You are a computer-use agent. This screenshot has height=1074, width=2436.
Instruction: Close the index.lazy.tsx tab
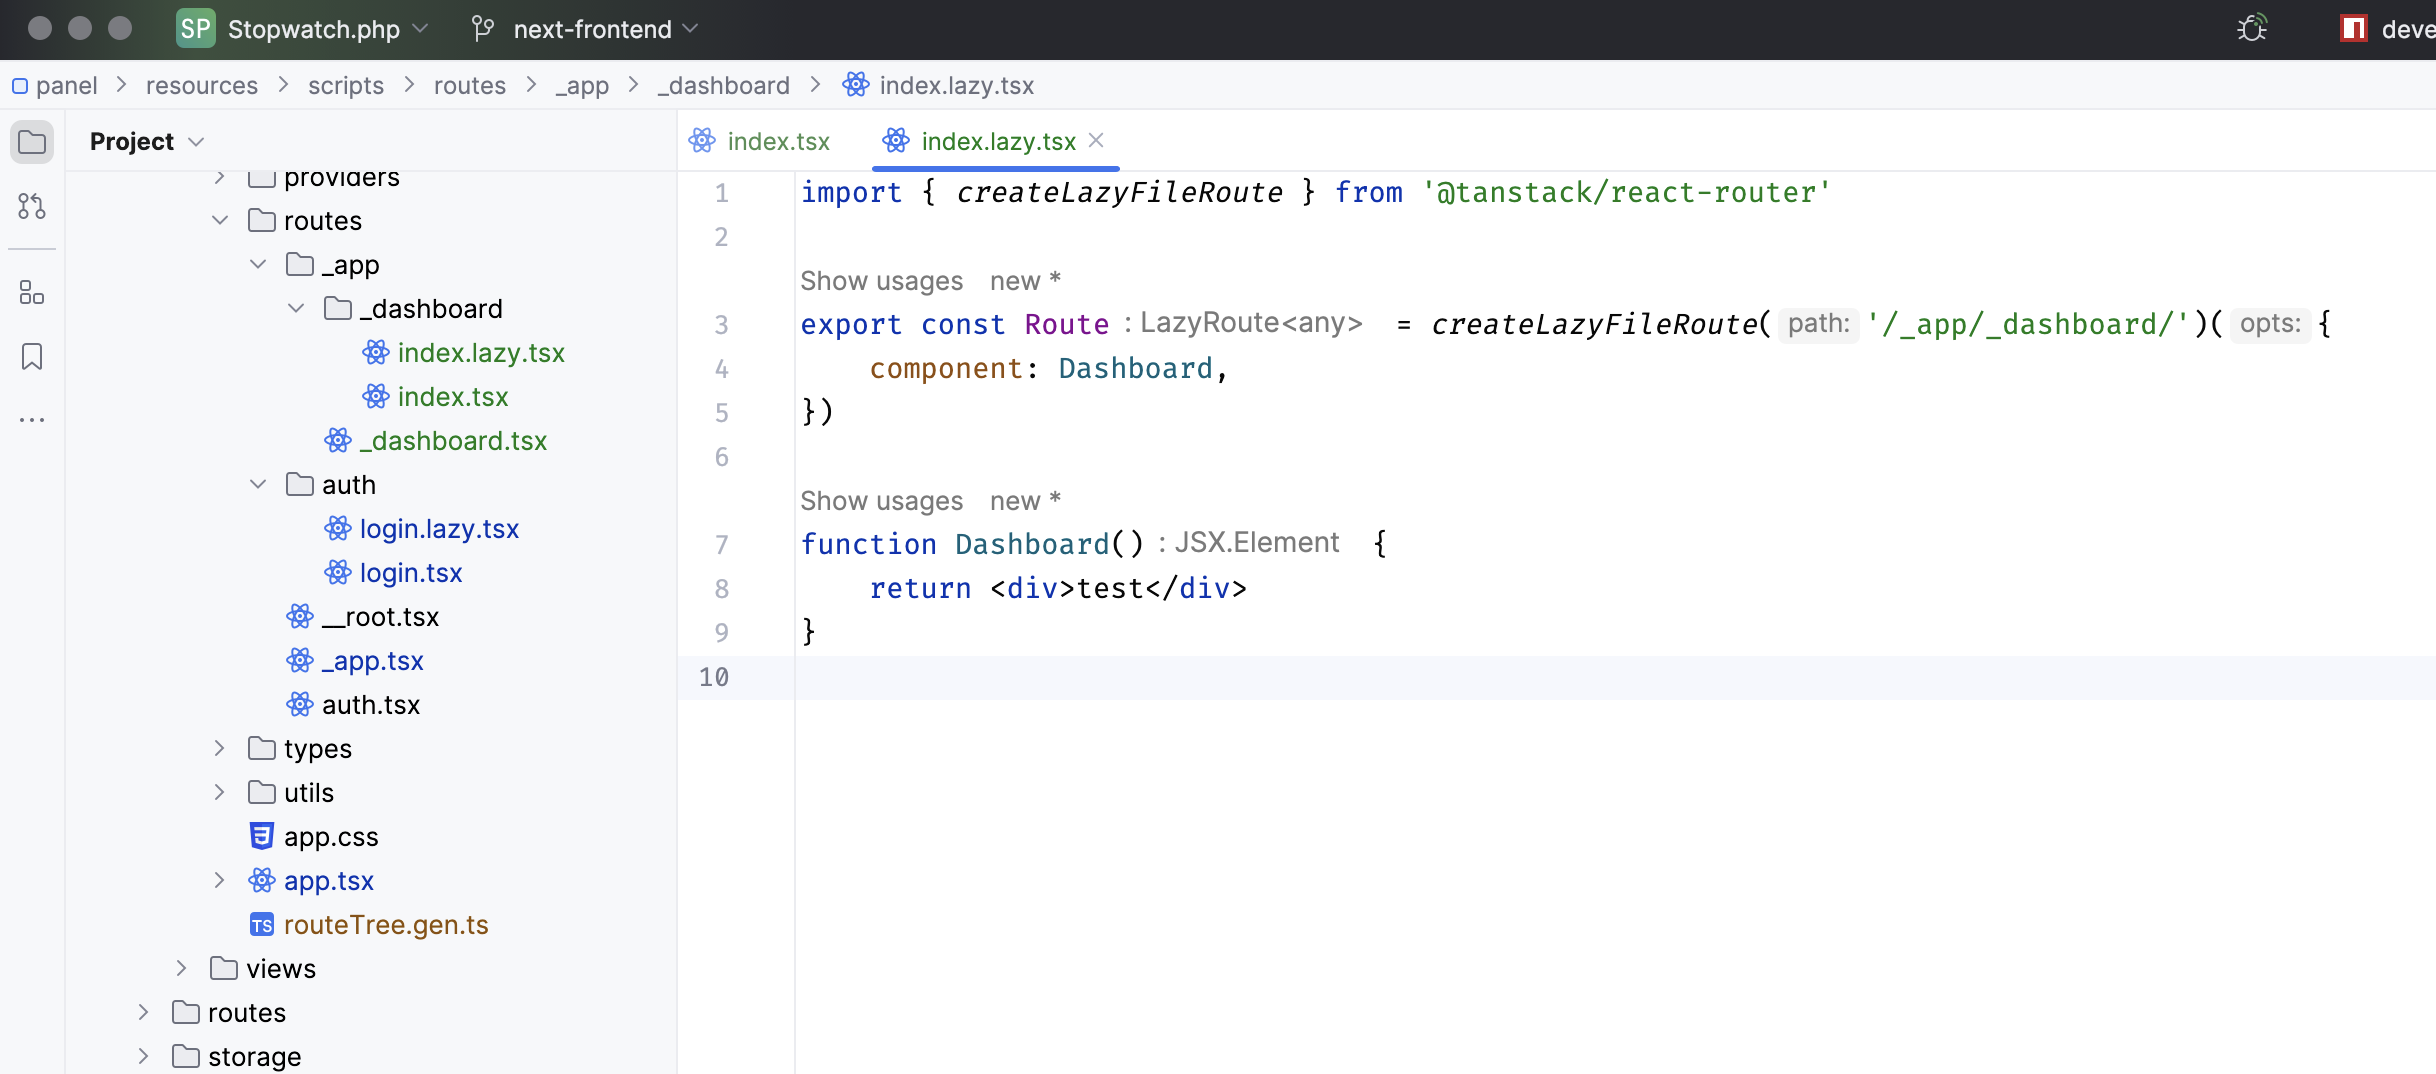coord(1096,140)
